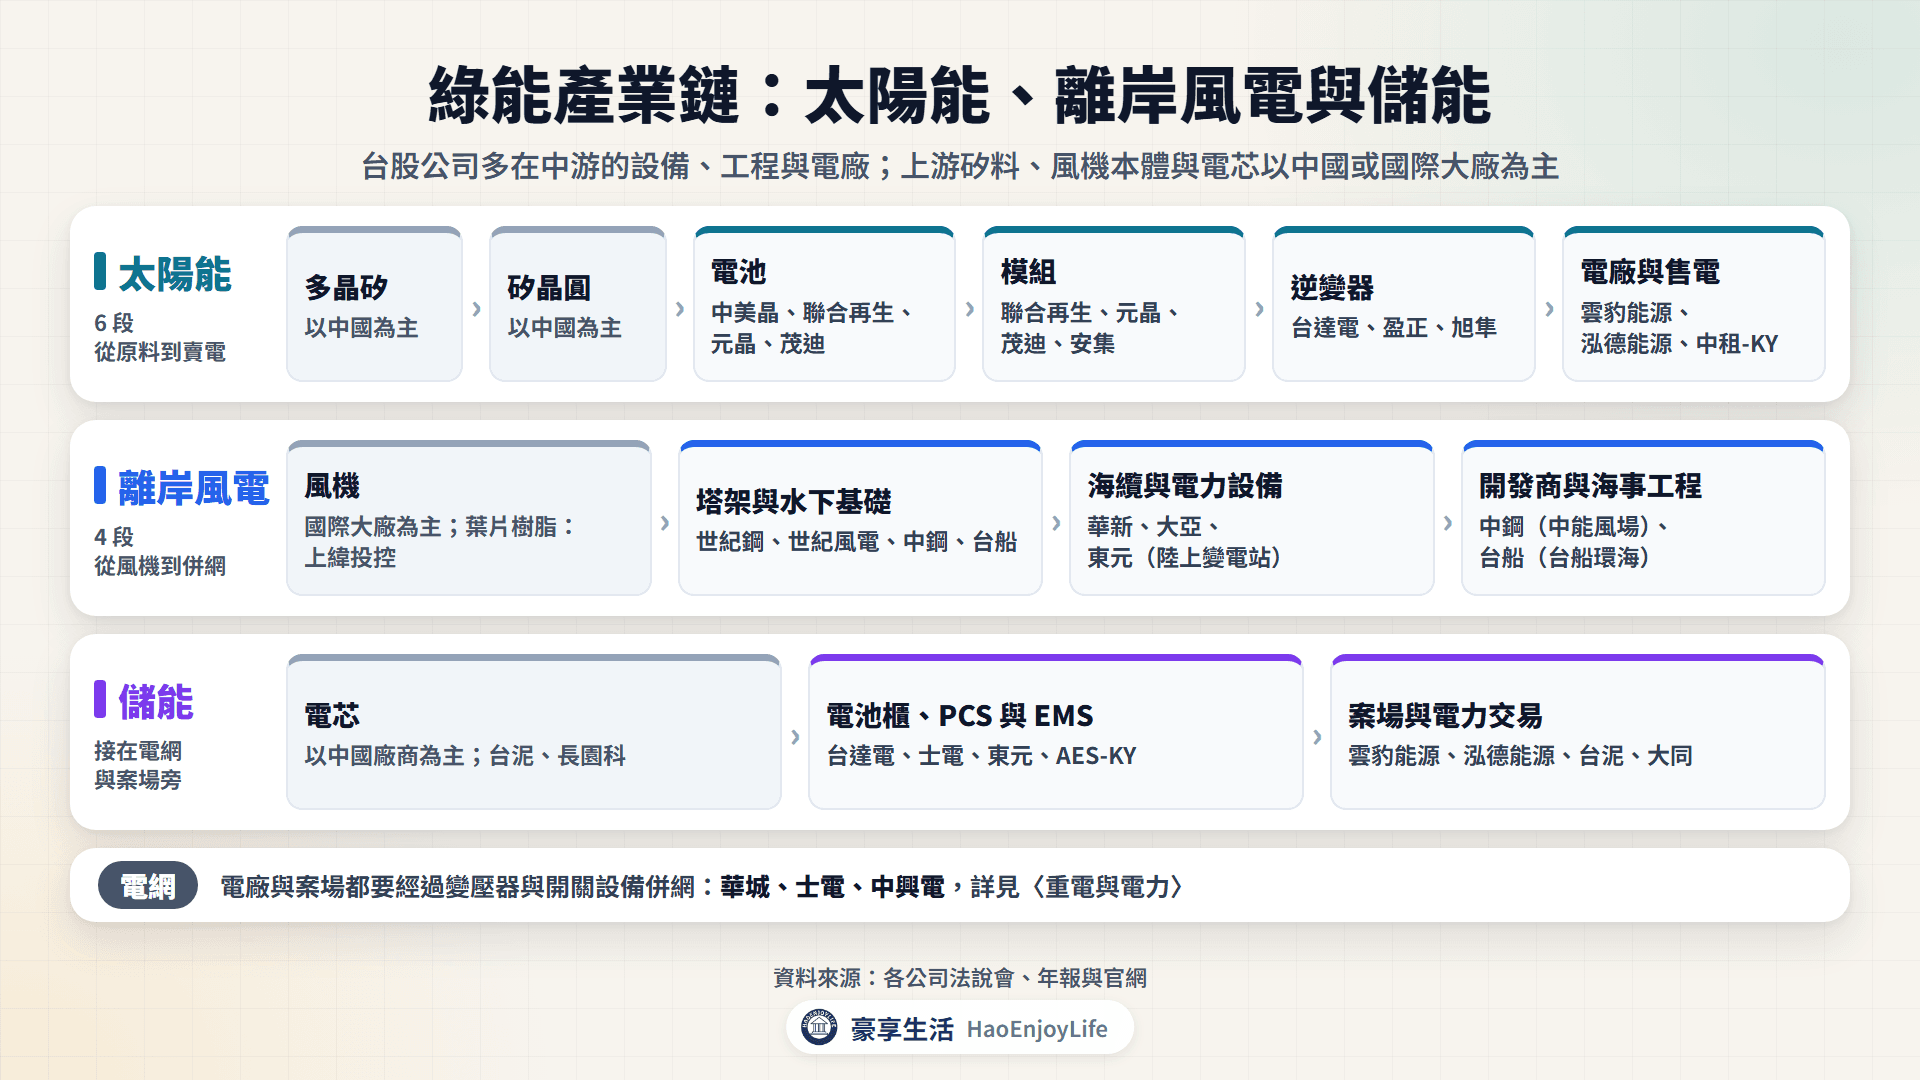Screen dimensions: 1920x1080
Task: Open the 案場與電力交易 card
Action: point(1578,732)
